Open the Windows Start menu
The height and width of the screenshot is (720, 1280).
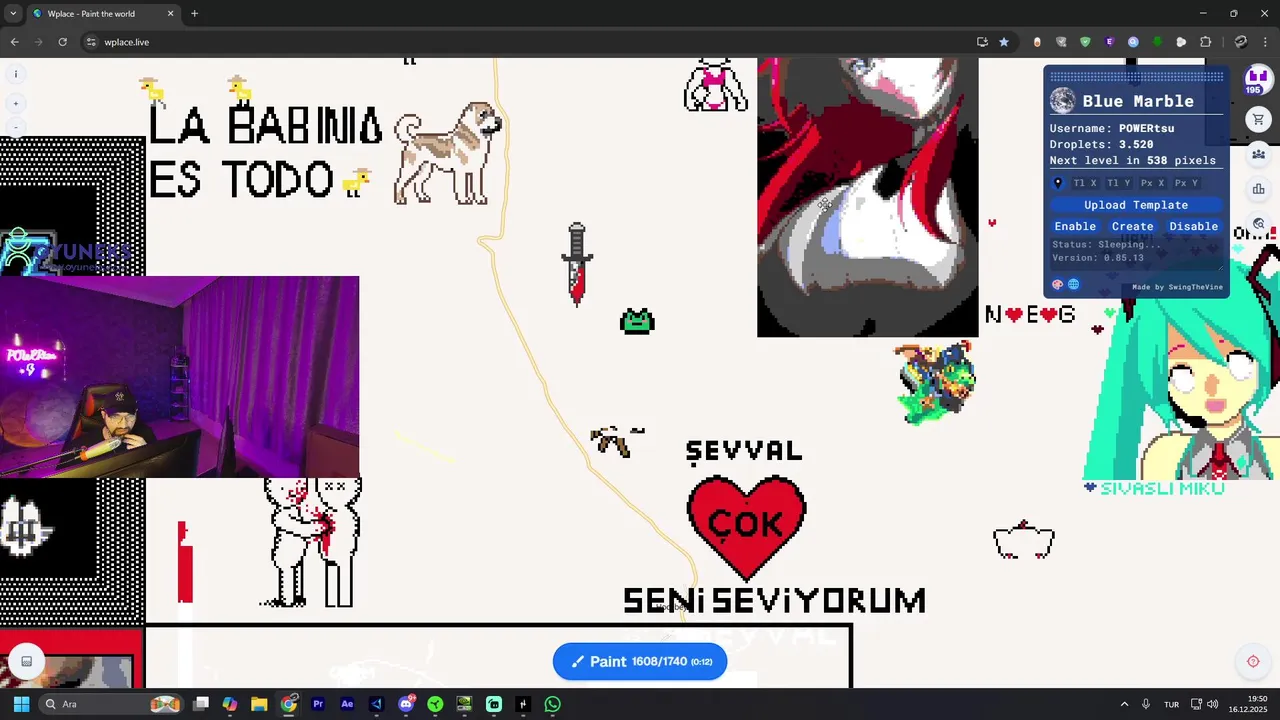pyautogui.click(x=22, y=704)
